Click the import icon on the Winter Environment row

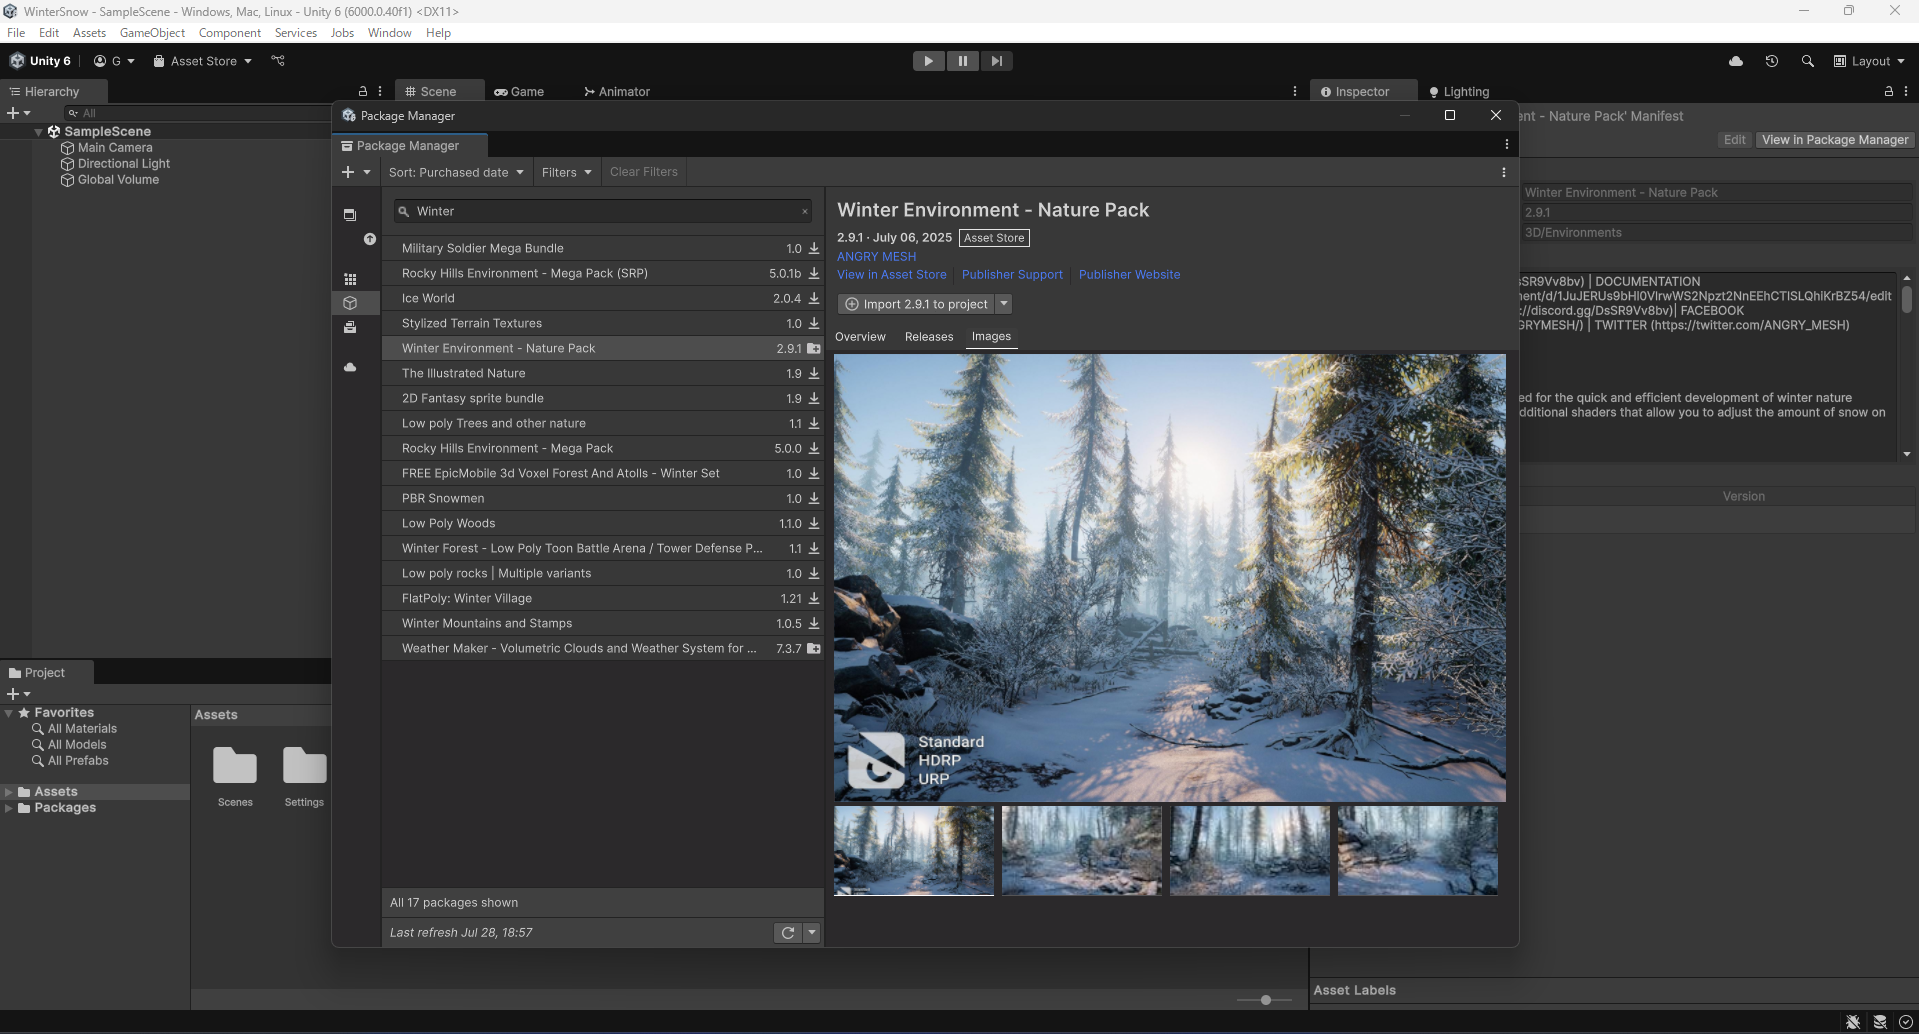pyautogui.click(x=814, y=348)
